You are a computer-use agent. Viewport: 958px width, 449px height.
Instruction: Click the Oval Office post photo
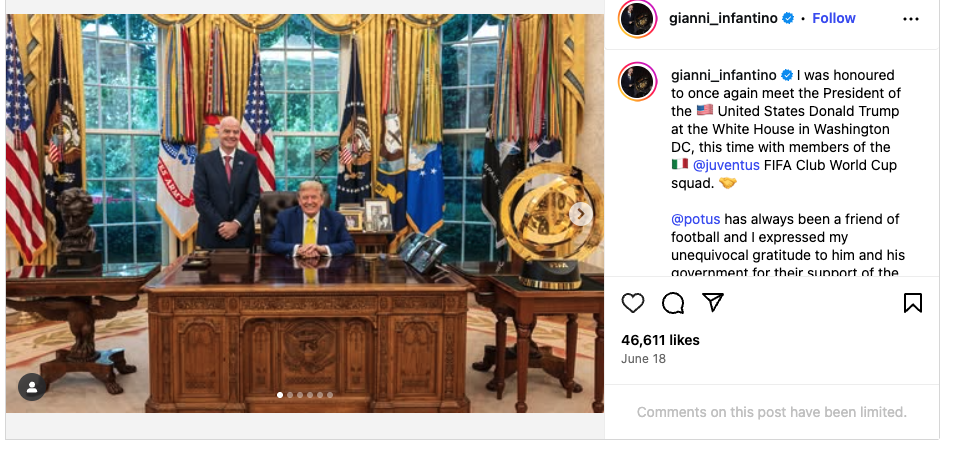pyautogui.click(x=305, y=213)
